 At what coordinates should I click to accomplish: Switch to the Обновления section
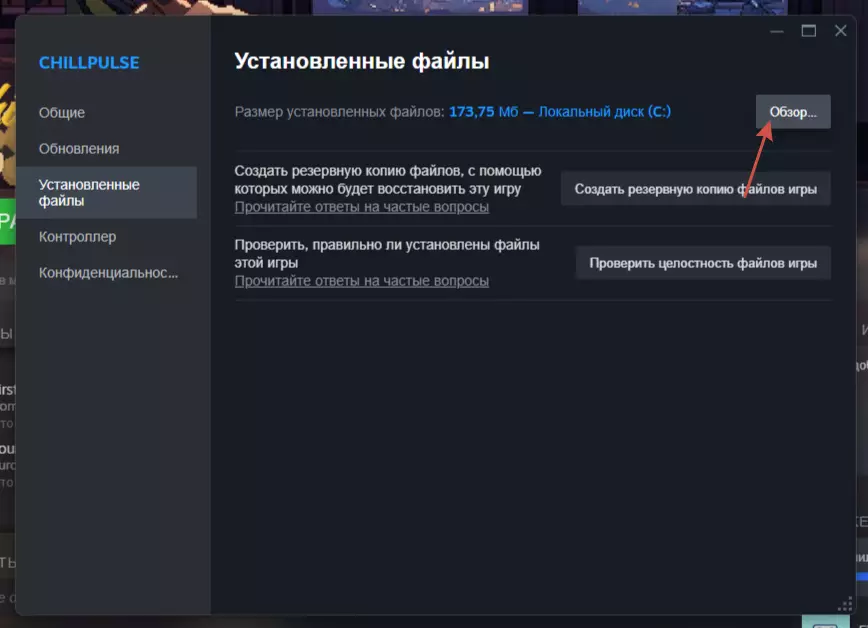click(x=79, y=148)
